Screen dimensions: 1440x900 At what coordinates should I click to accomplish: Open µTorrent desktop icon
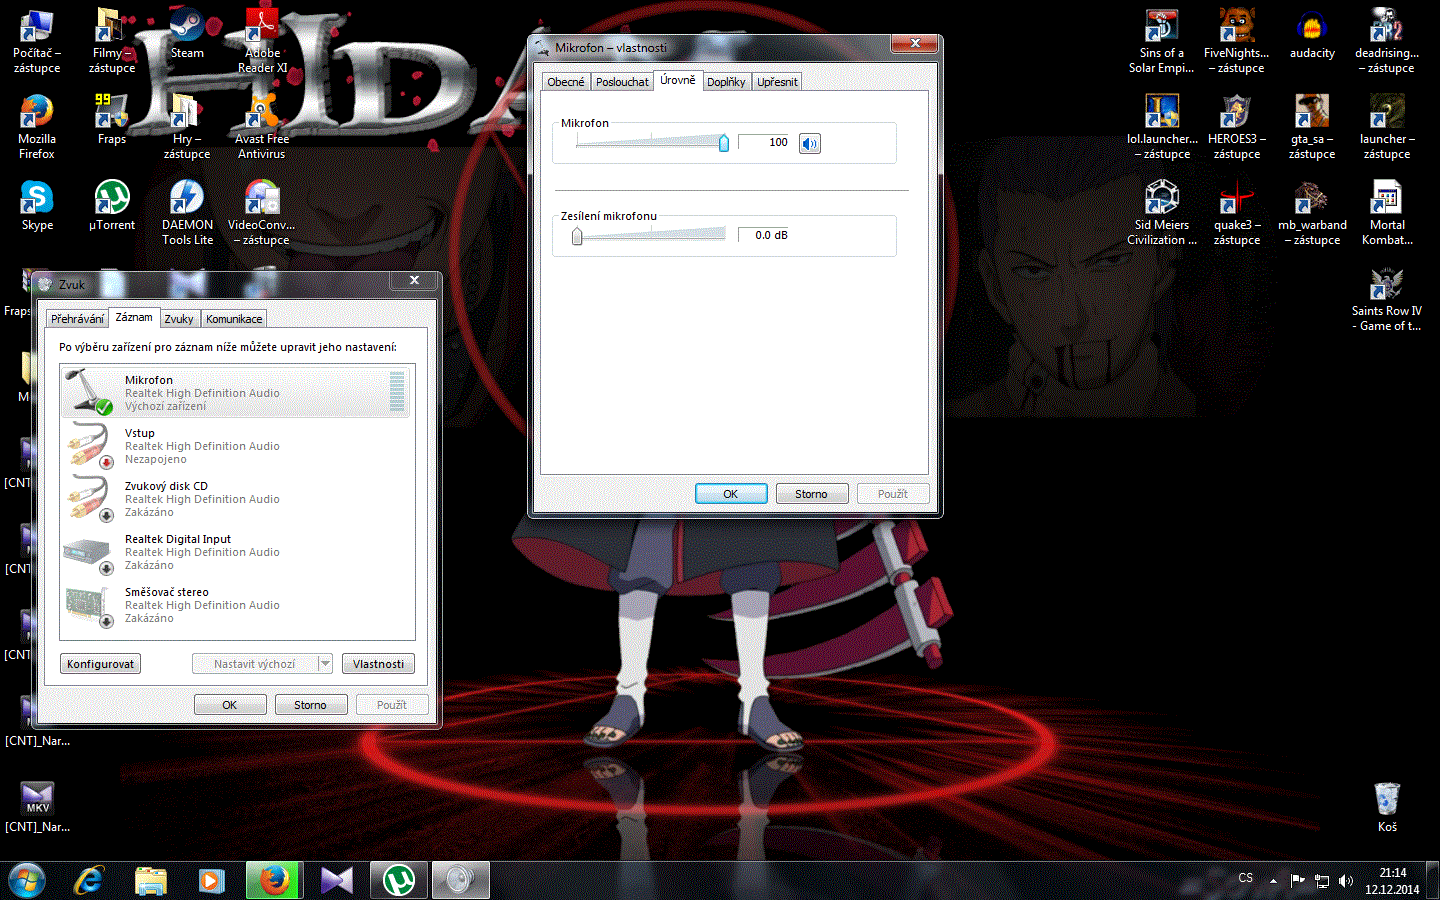coord(112,206)
